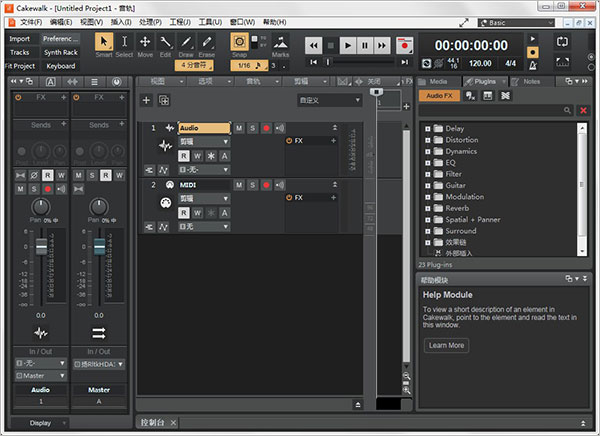Expand the Reverb folder

428,208
